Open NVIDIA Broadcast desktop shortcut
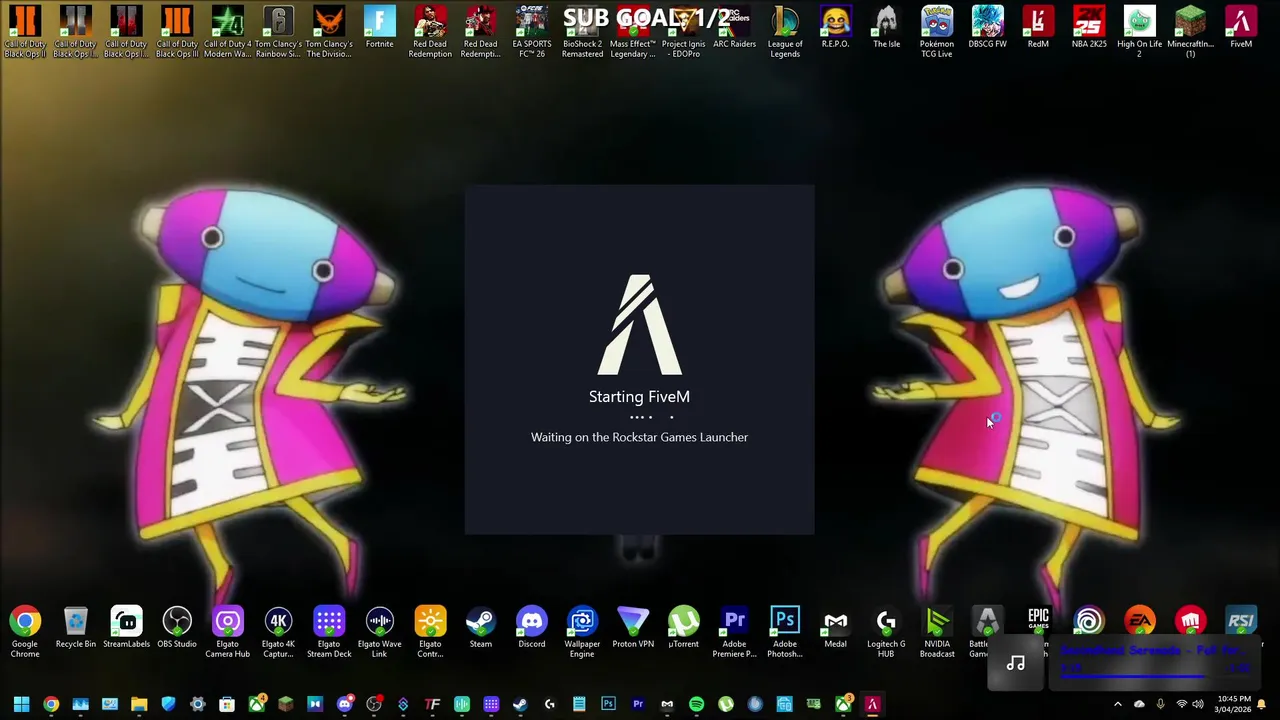Screen dimensions: 1280x720 tap(937, 631)
